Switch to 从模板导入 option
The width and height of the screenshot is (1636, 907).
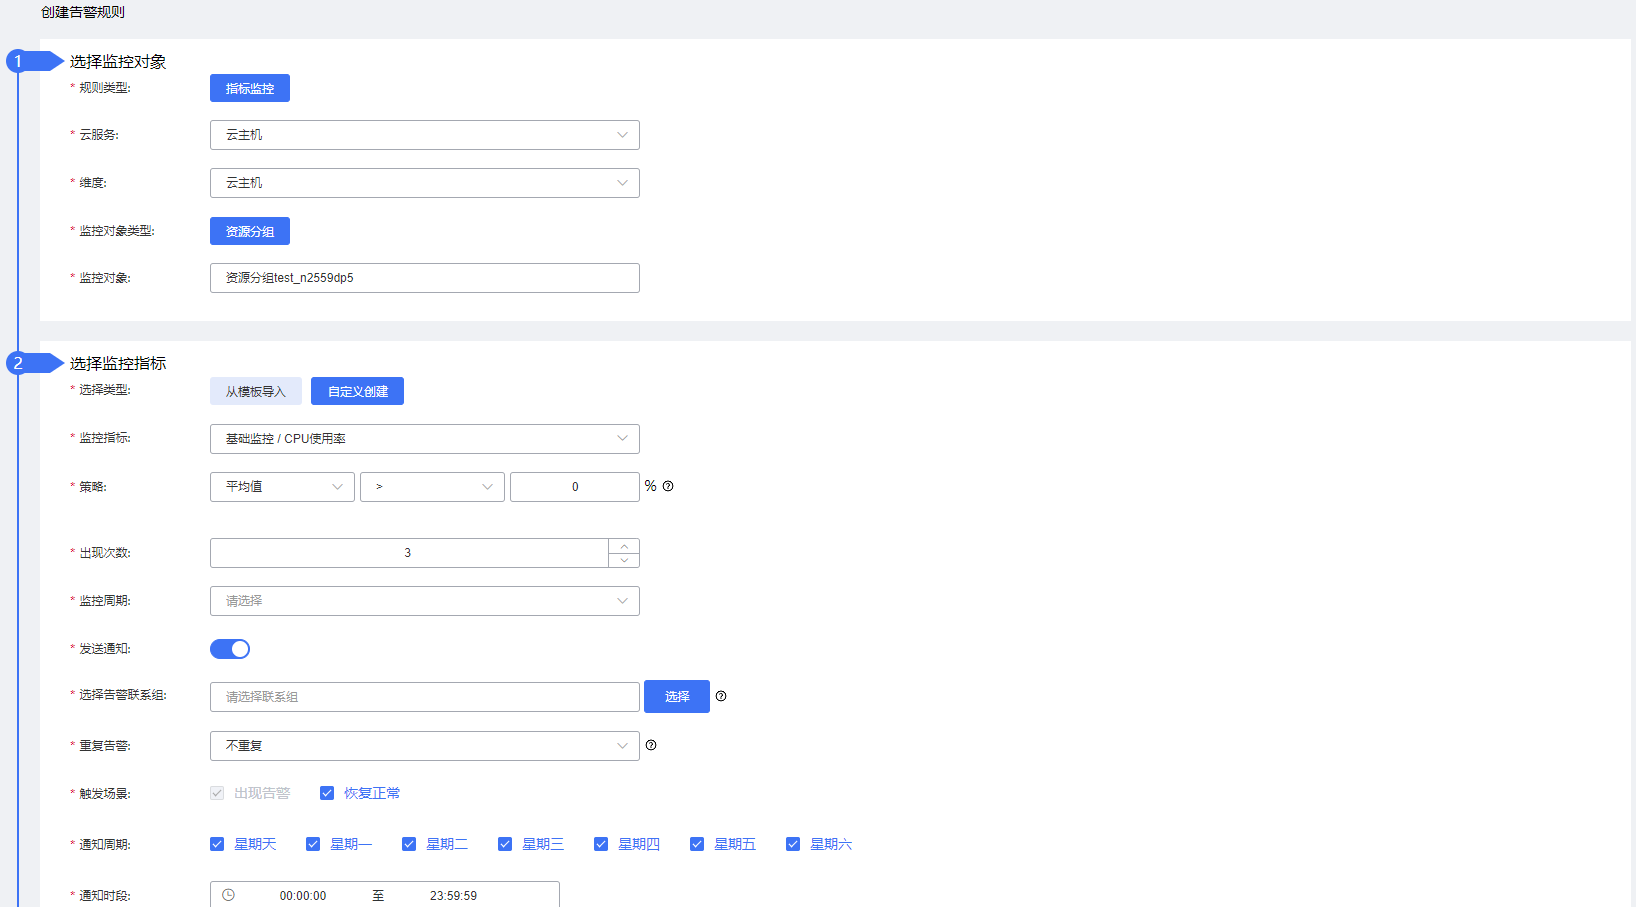click(256, 391)
